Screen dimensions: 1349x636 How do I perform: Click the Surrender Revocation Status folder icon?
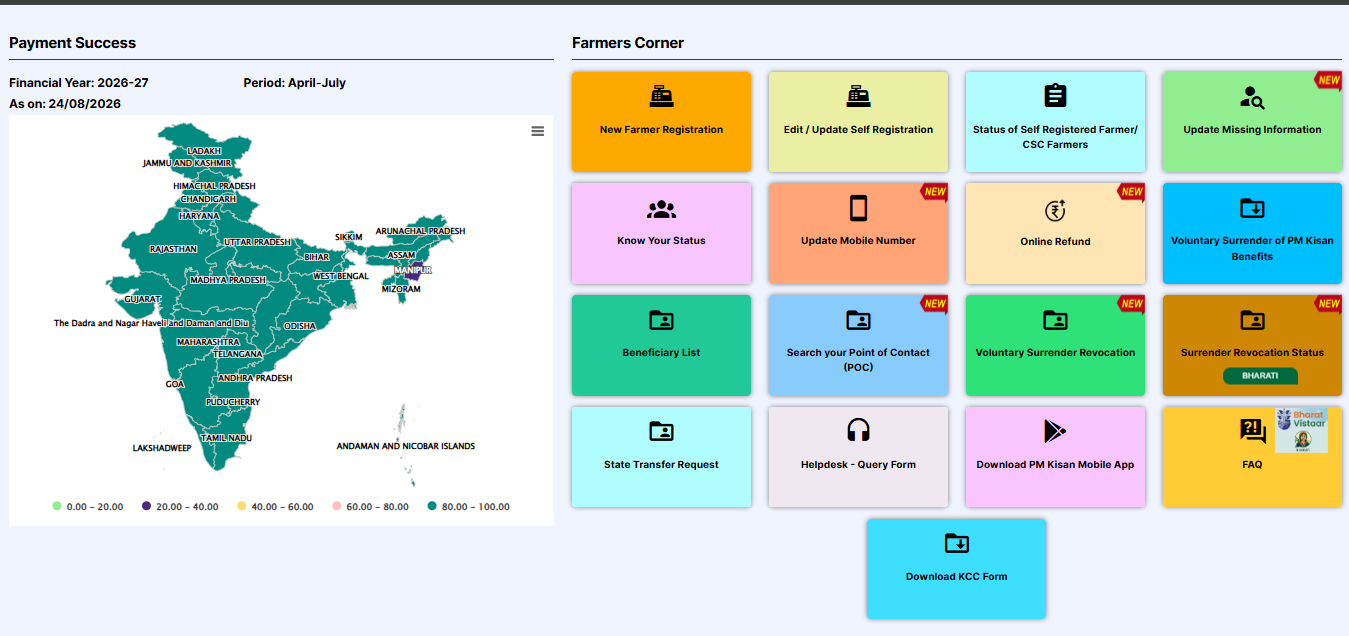[x=1252, y=320]
